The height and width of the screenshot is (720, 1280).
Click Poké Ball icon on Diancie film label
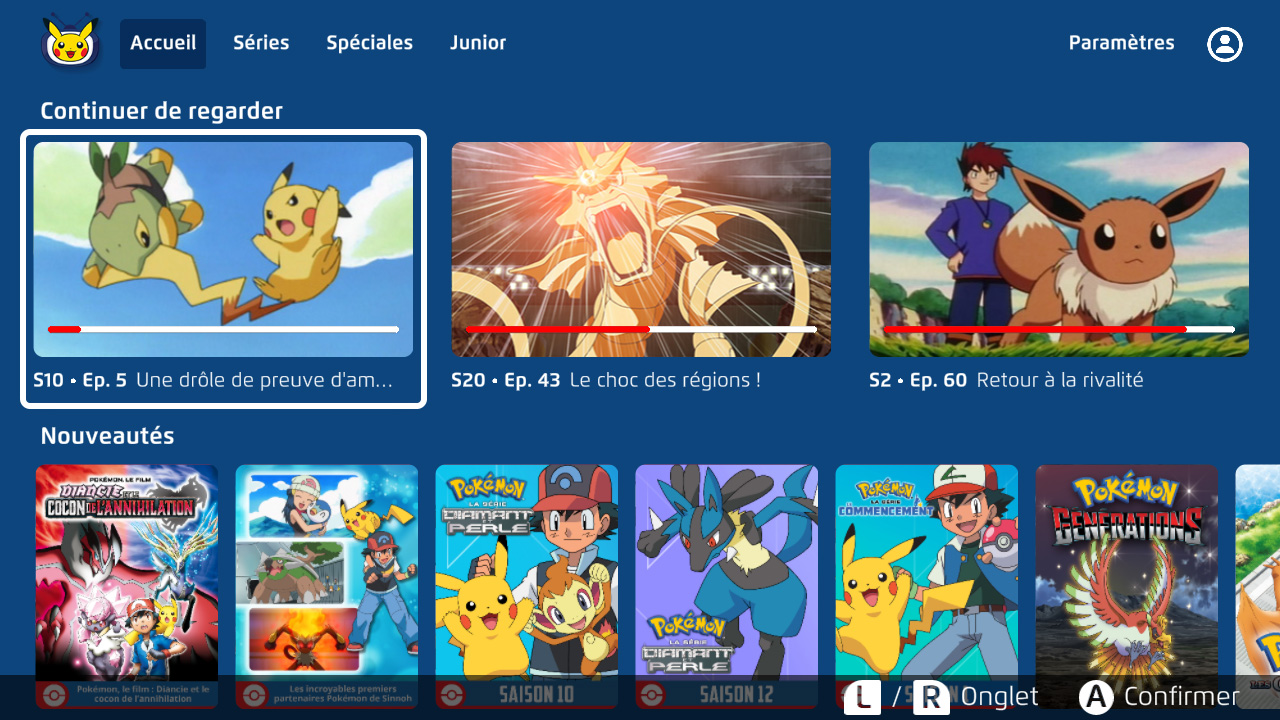pos(55,695)
